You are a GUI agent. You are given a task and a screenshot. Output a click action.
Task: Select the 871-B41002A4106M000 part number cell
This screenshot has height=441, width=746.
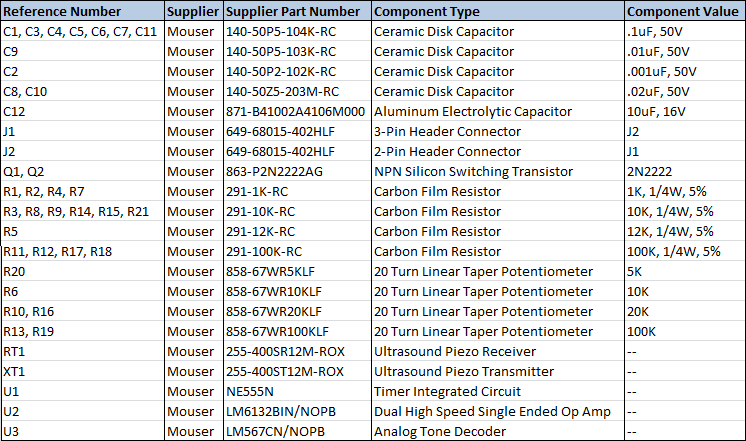coord(297,111)
